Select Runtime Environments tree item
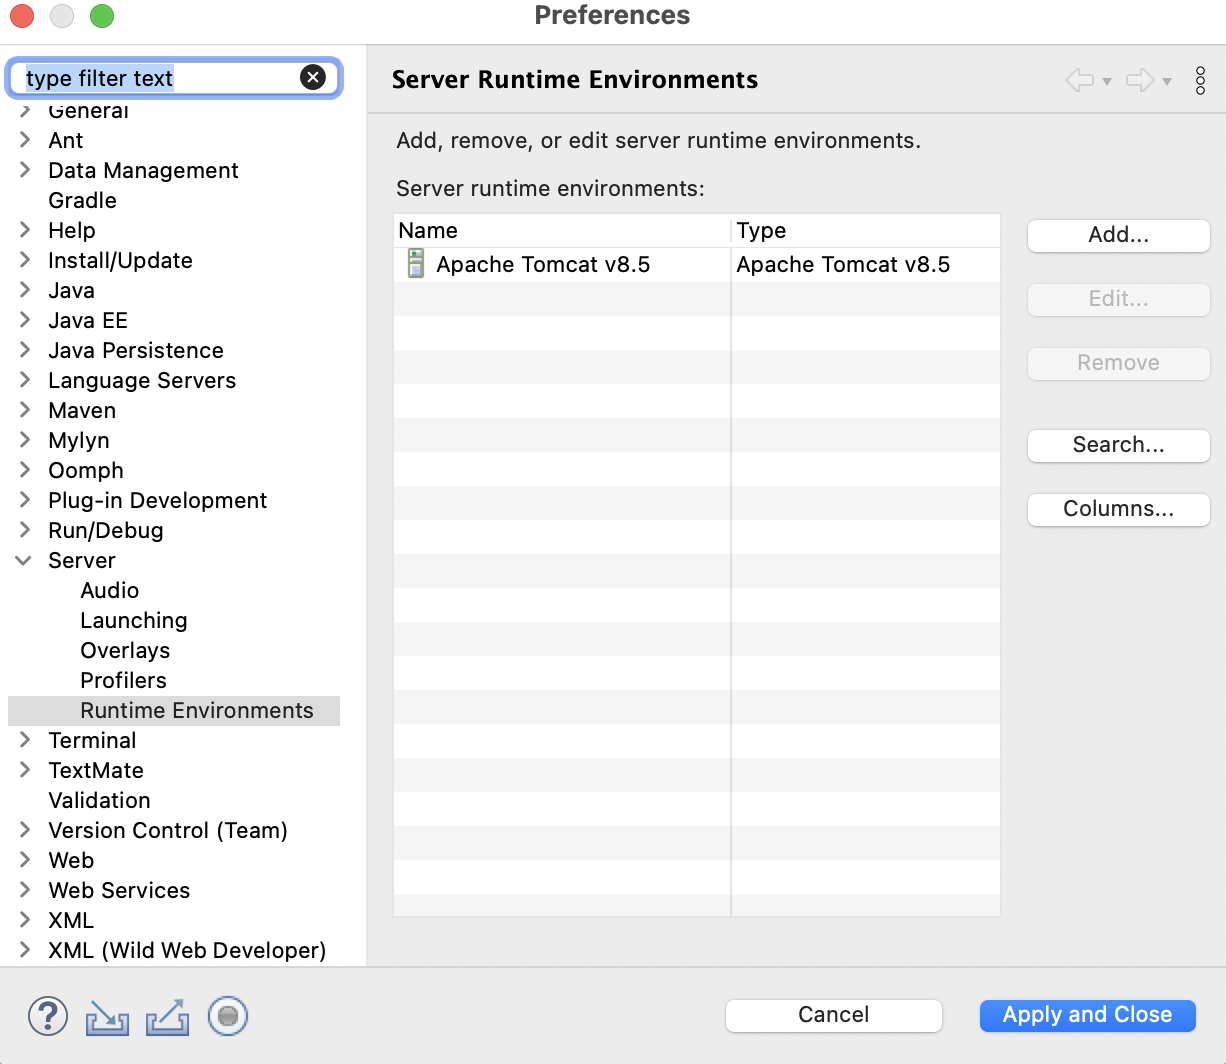 pyautogui.click(x=174, y=710)
